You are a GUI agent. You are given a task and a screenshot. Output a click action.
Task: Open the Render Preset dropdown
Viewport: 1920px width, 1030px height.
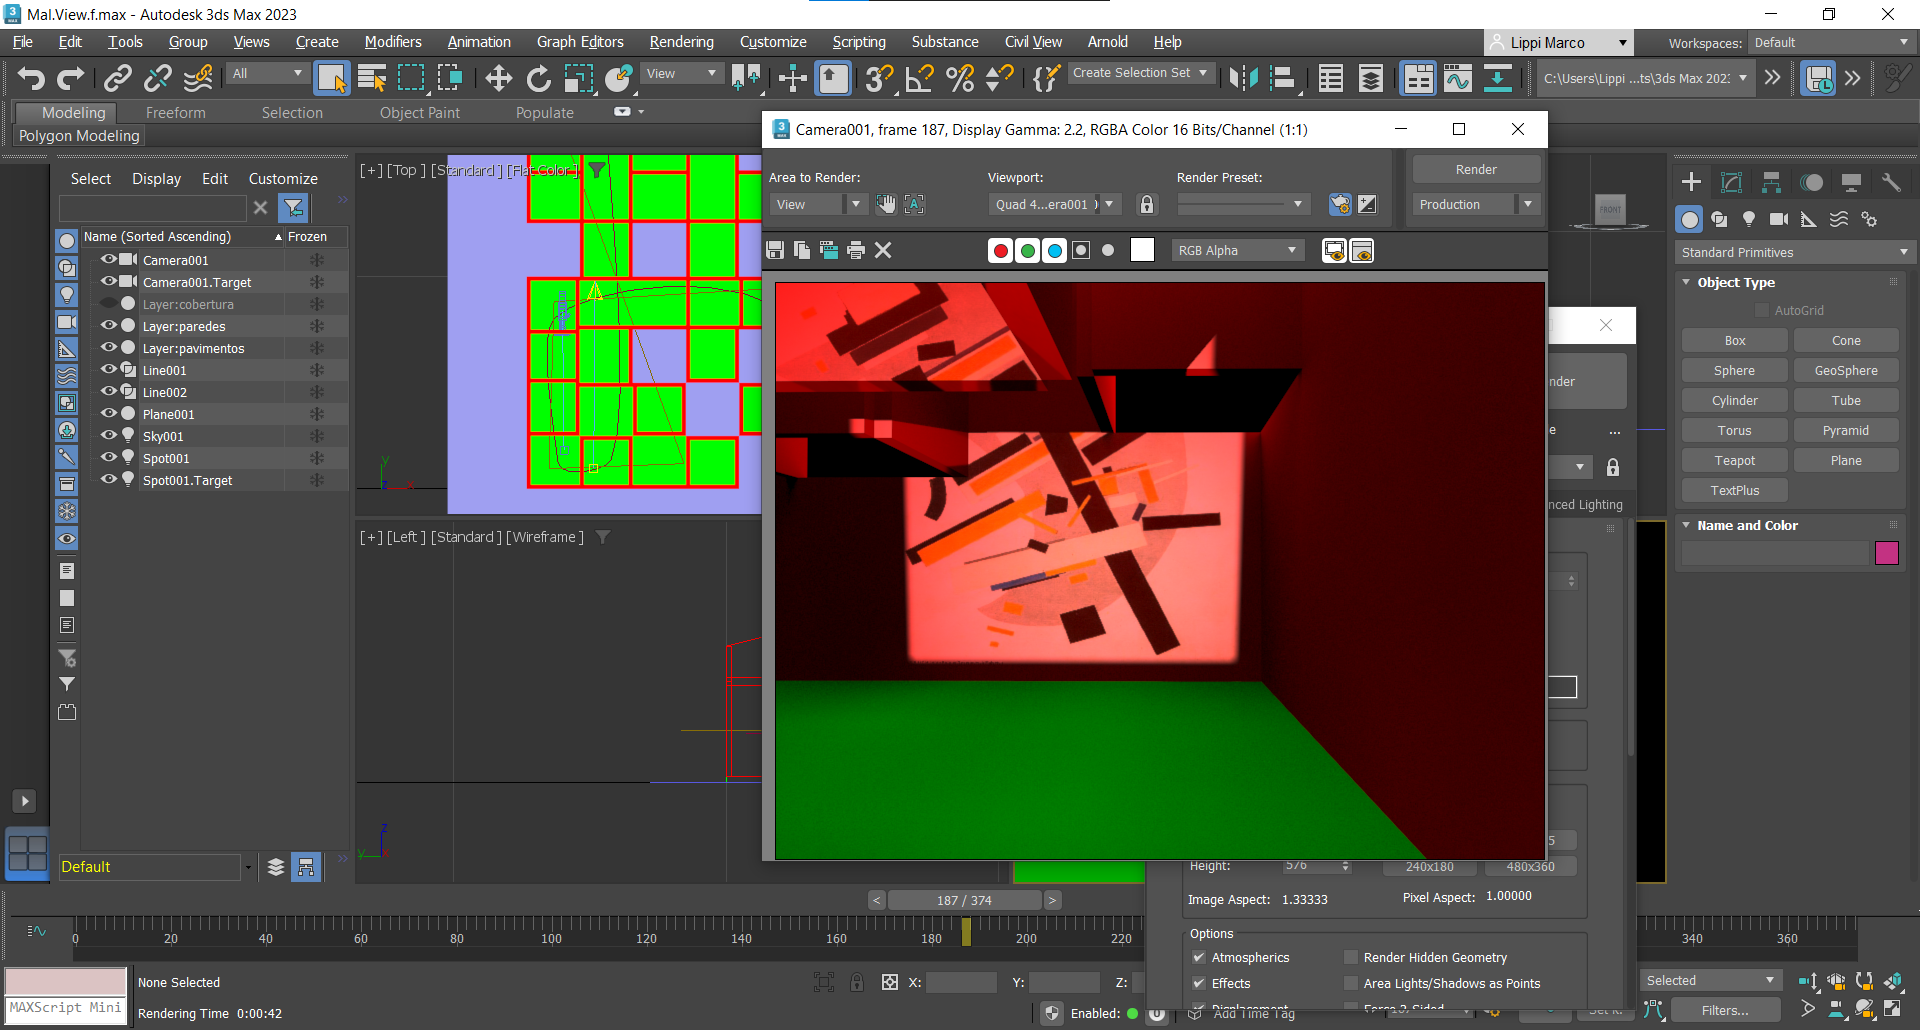1243,204
